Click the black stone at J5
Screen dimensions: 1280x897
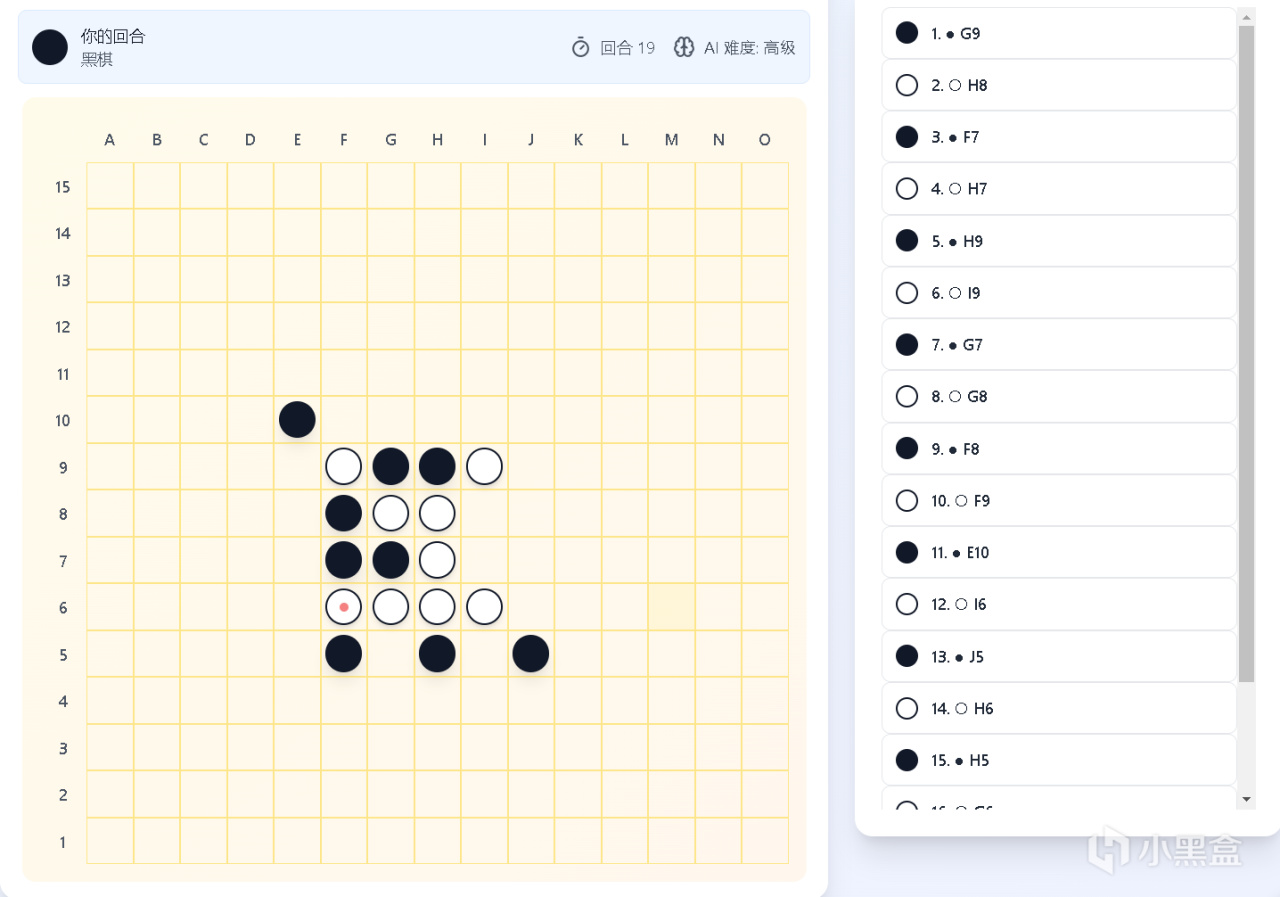click(x=531, y=654)
